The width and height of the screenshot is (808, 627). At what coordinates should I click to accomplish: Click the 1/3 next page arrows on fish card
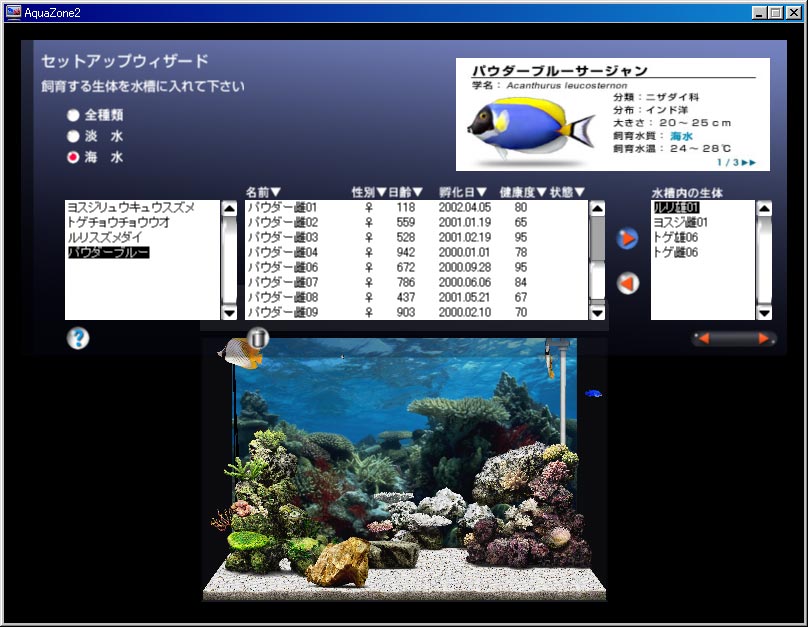coord(748,162)
